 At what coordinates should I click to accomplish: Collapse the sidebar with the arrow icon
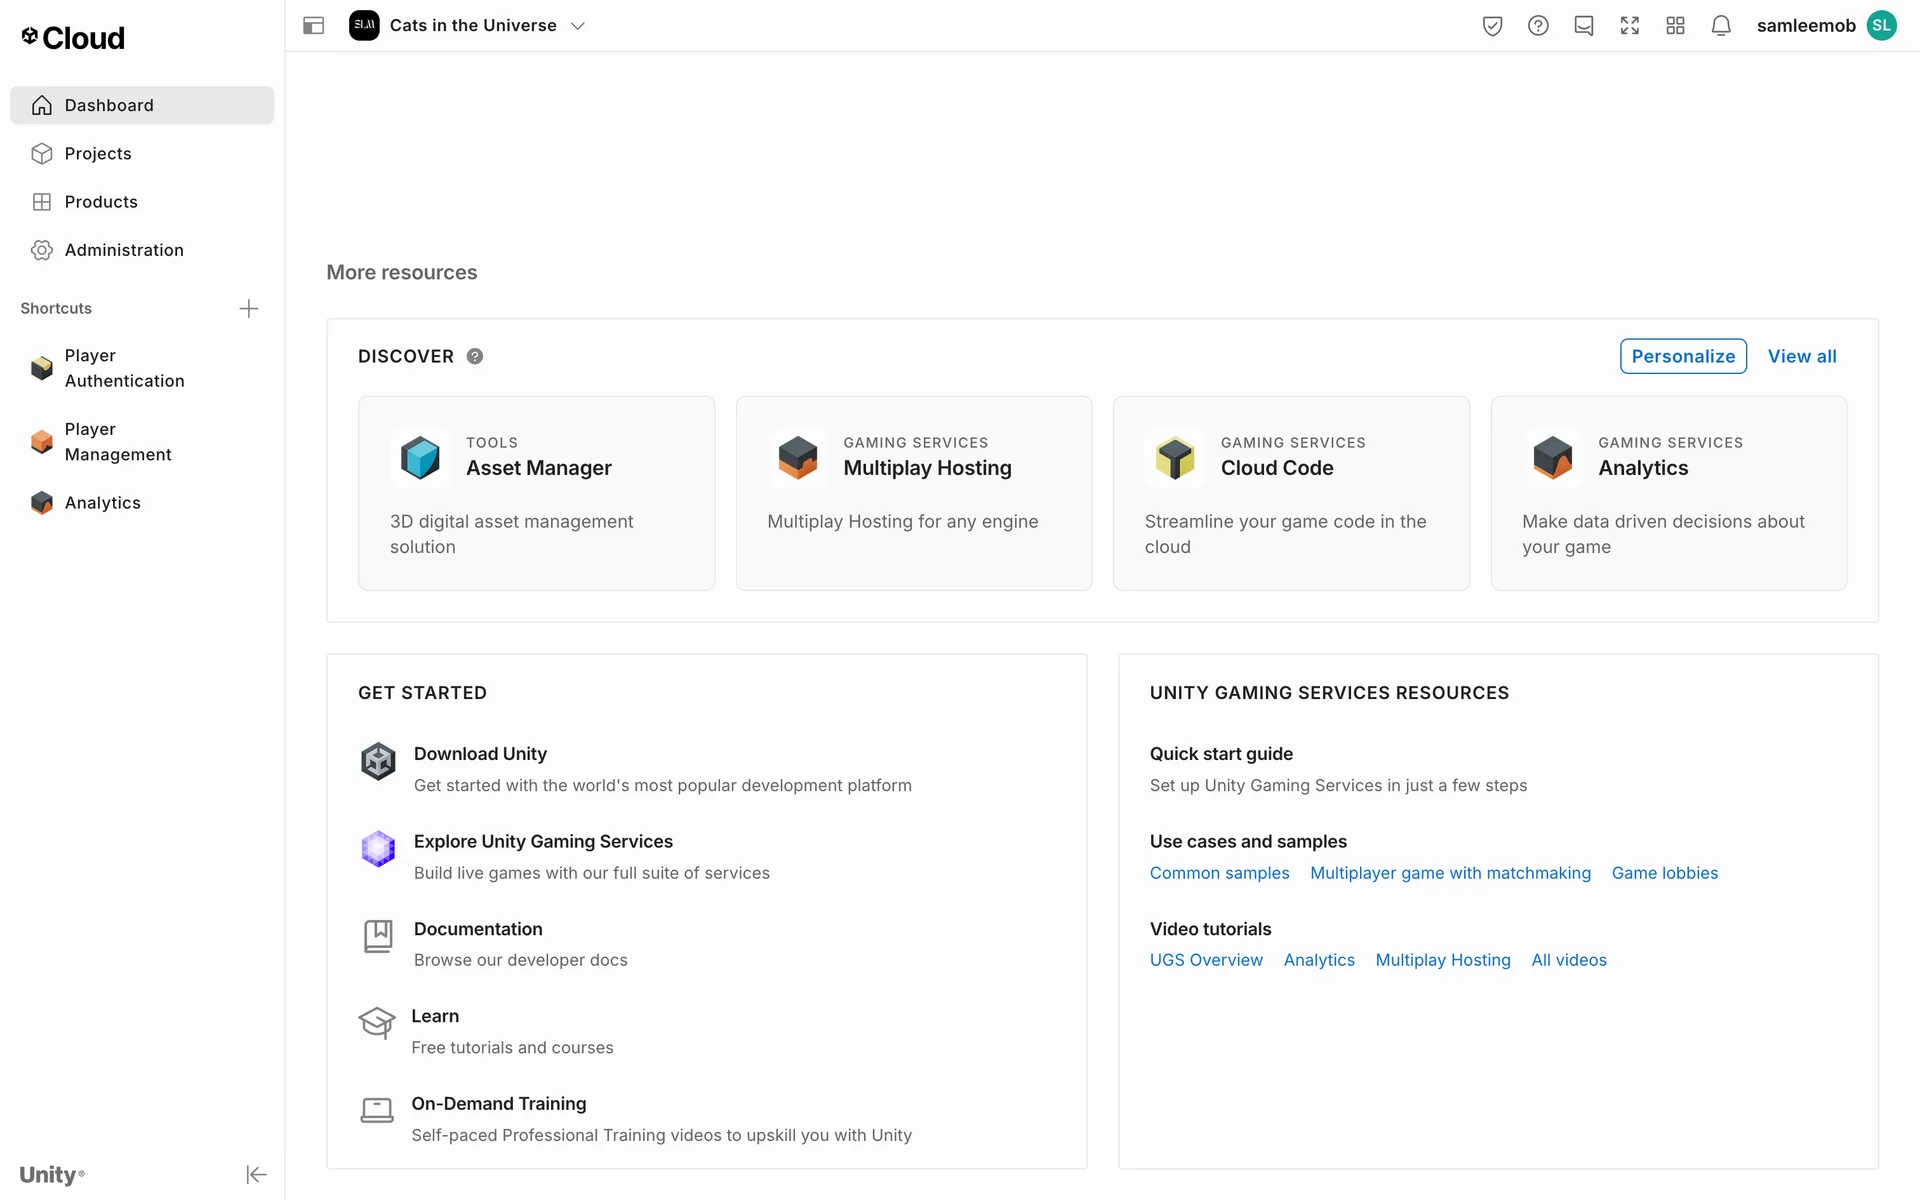[x=256, y=1174]
